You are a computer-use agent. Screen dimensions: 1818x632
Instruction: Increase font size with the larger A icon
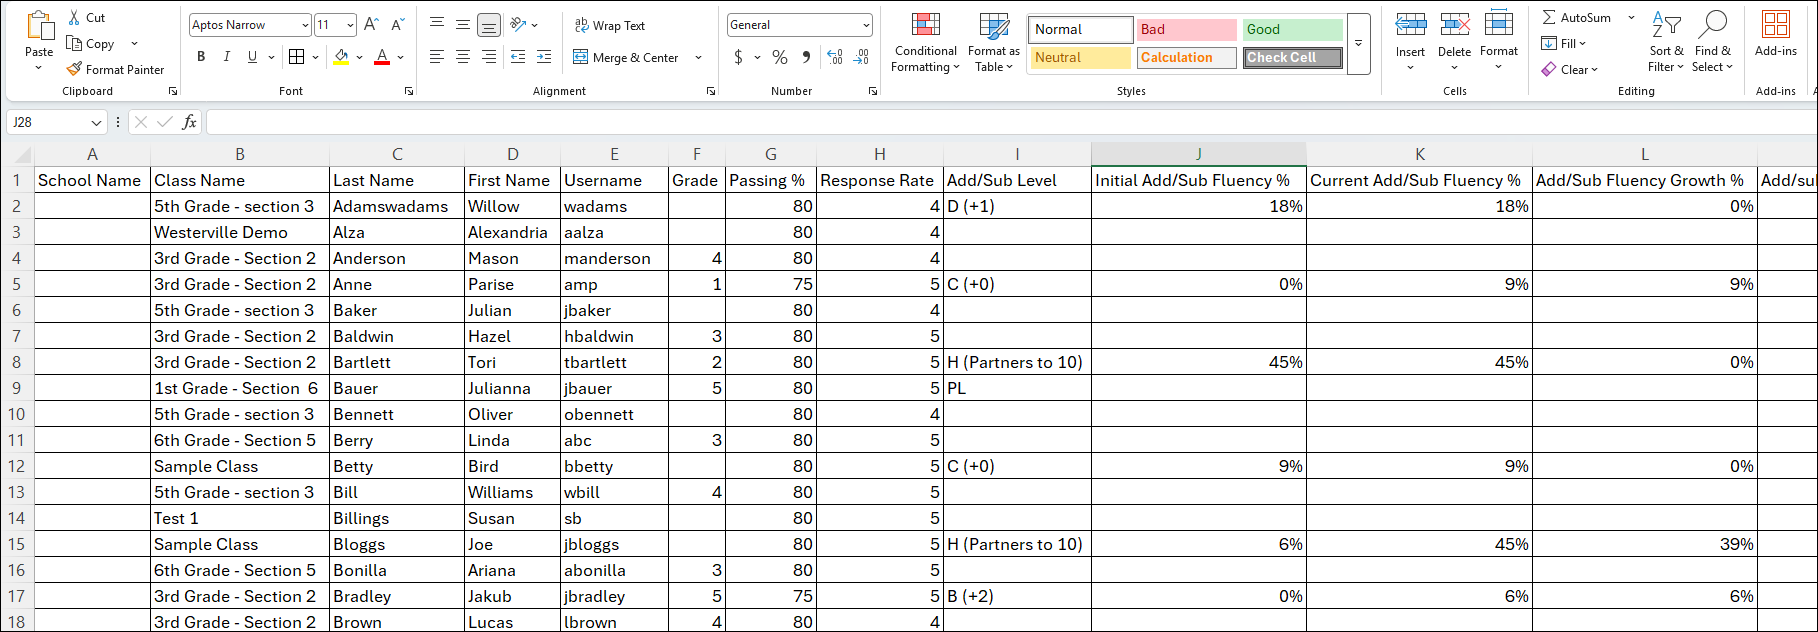(x=371, y=25)
